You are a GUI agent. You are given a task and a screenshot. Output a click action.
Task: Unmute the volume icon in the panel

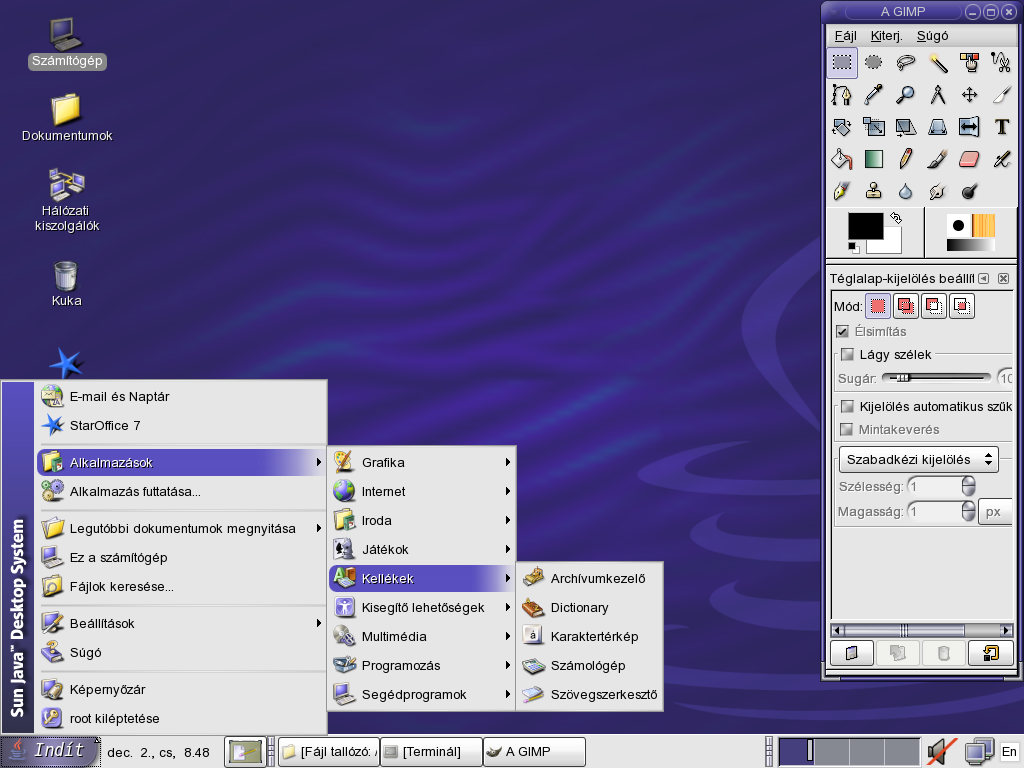[941, 752]
